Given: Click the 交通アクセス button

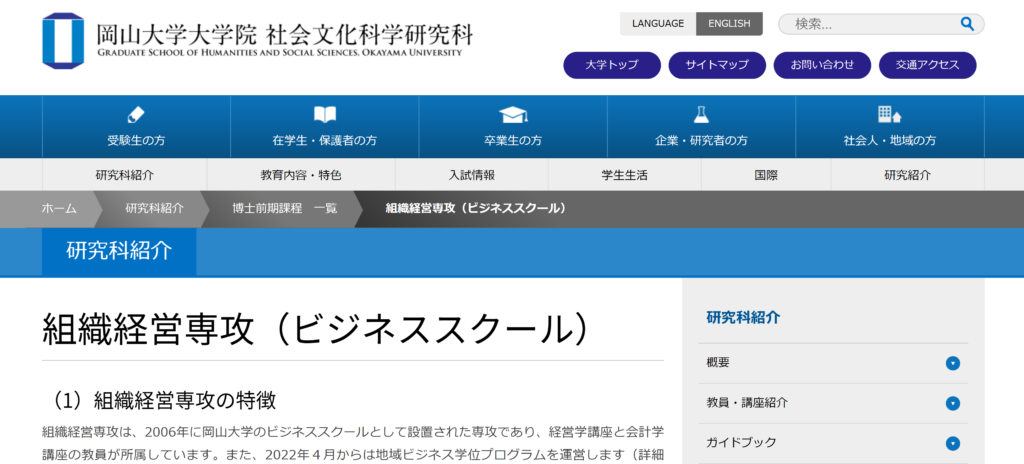Looking at the screenshot, I should [927, 65].
